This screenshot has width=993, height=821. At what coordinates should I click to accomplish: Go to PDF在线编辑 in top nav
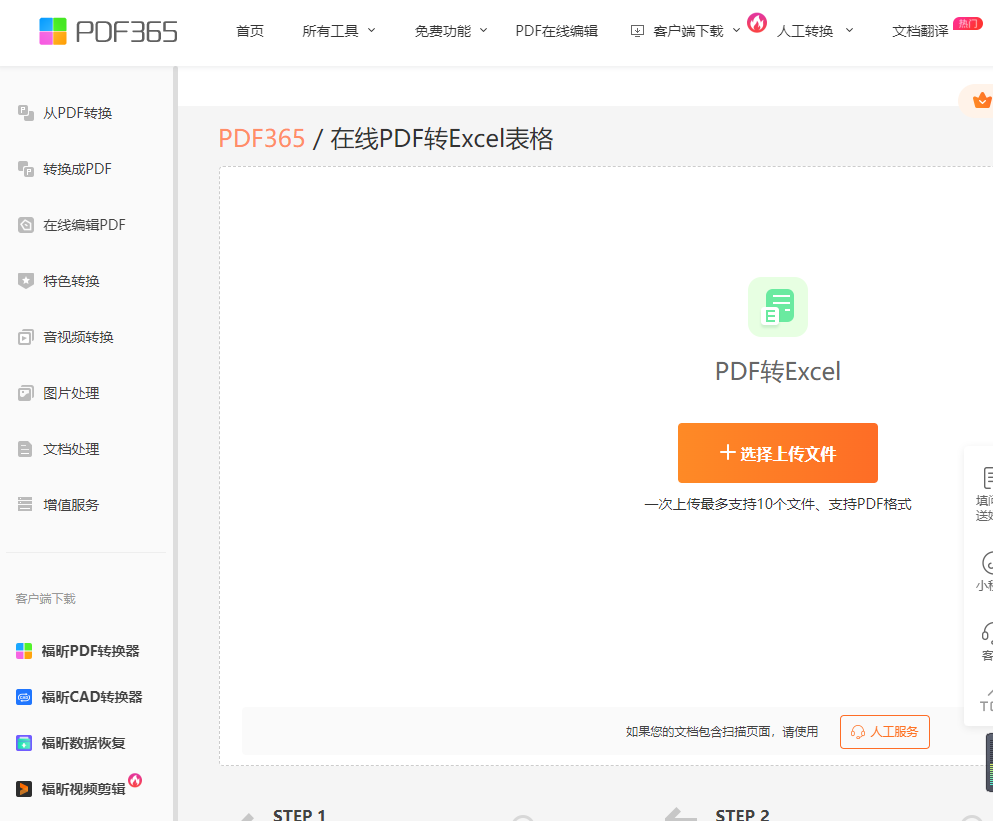click(557, 31)
